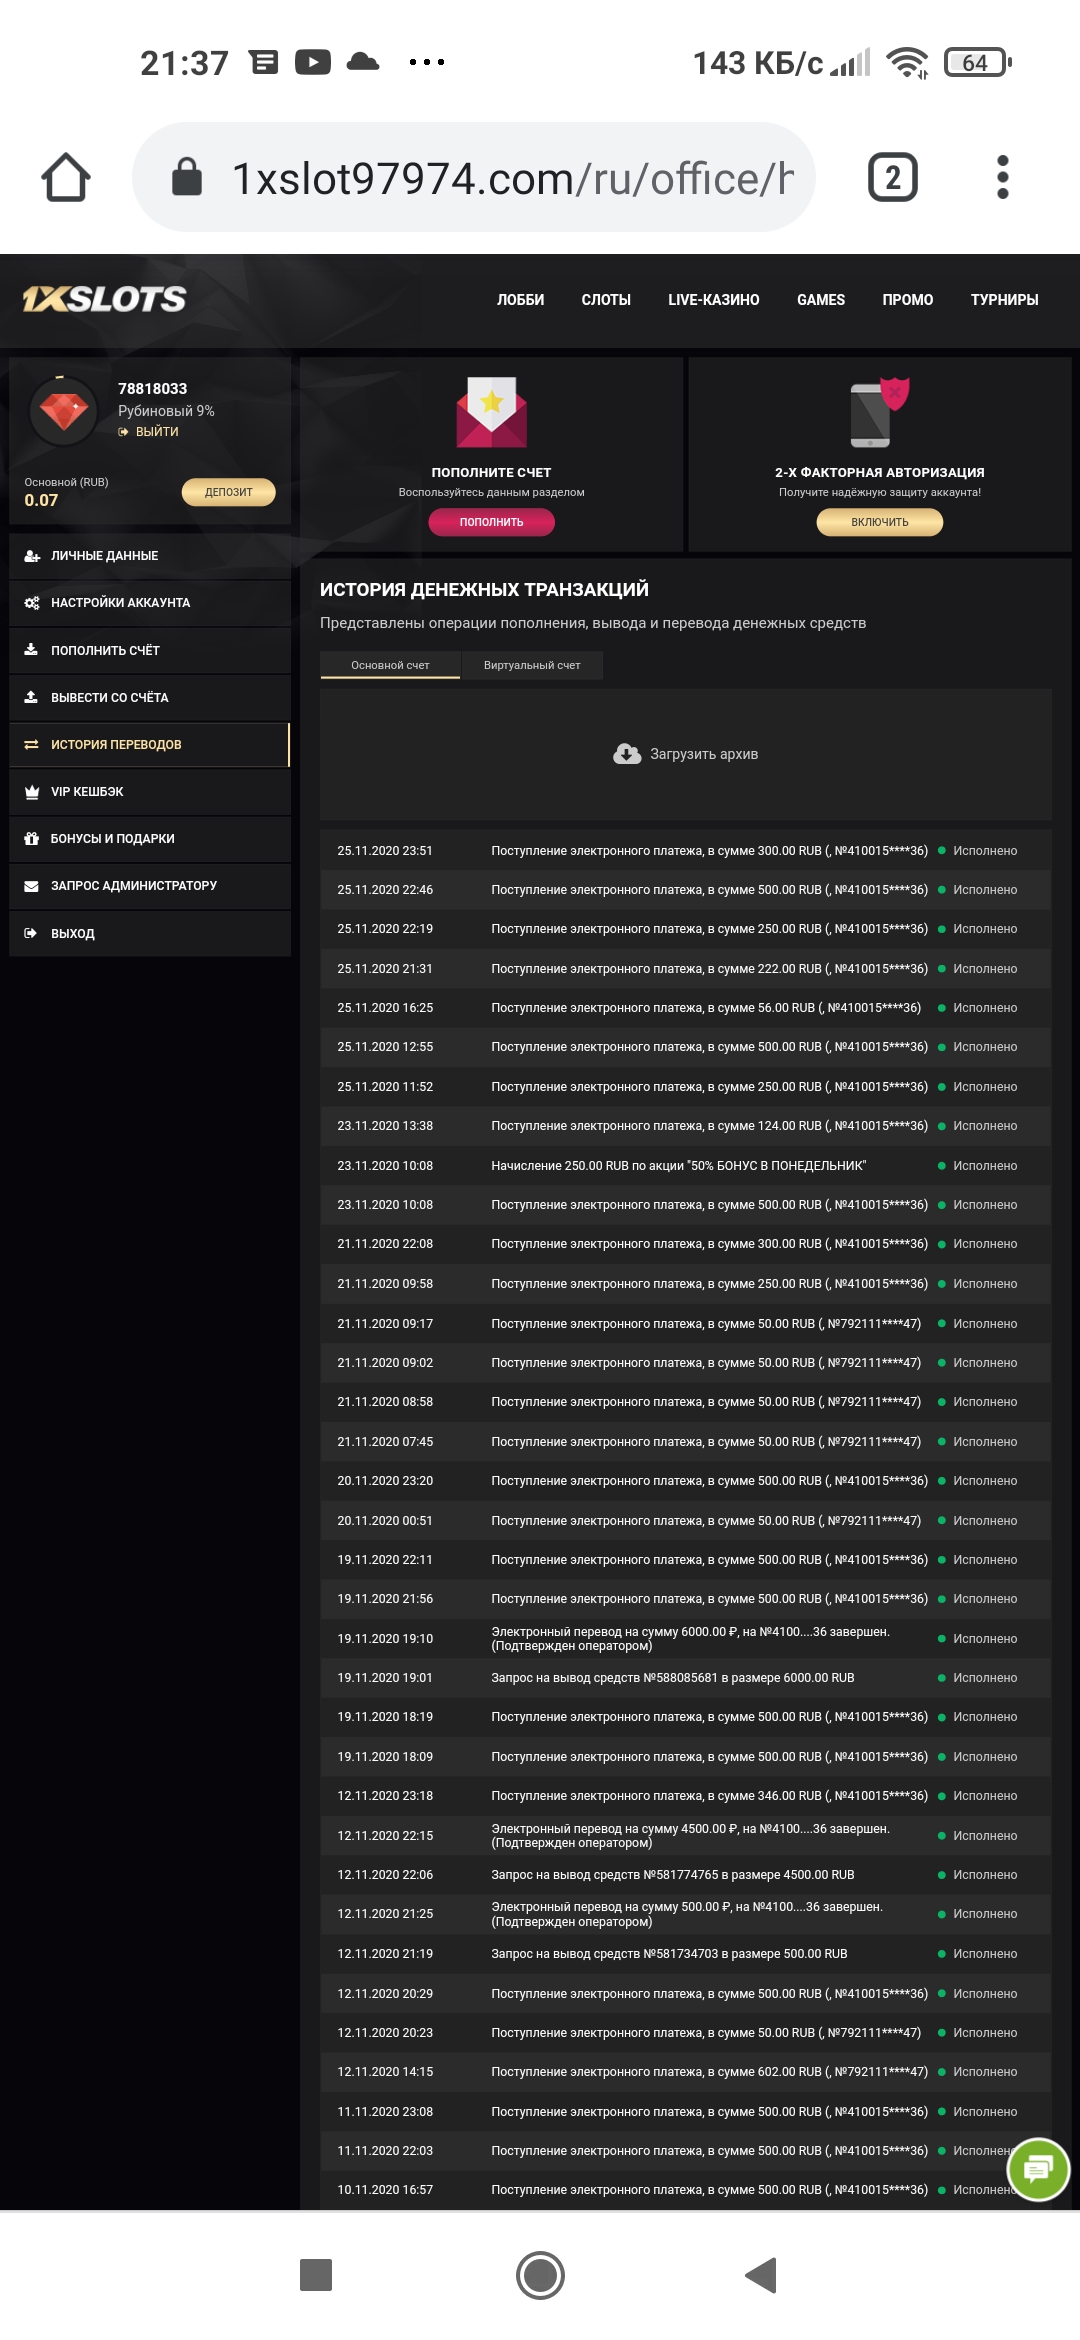The height and width of the screenshot is (2340, 1080).
Task: Click the 0.07 main balance value
Action: point(41,501)
